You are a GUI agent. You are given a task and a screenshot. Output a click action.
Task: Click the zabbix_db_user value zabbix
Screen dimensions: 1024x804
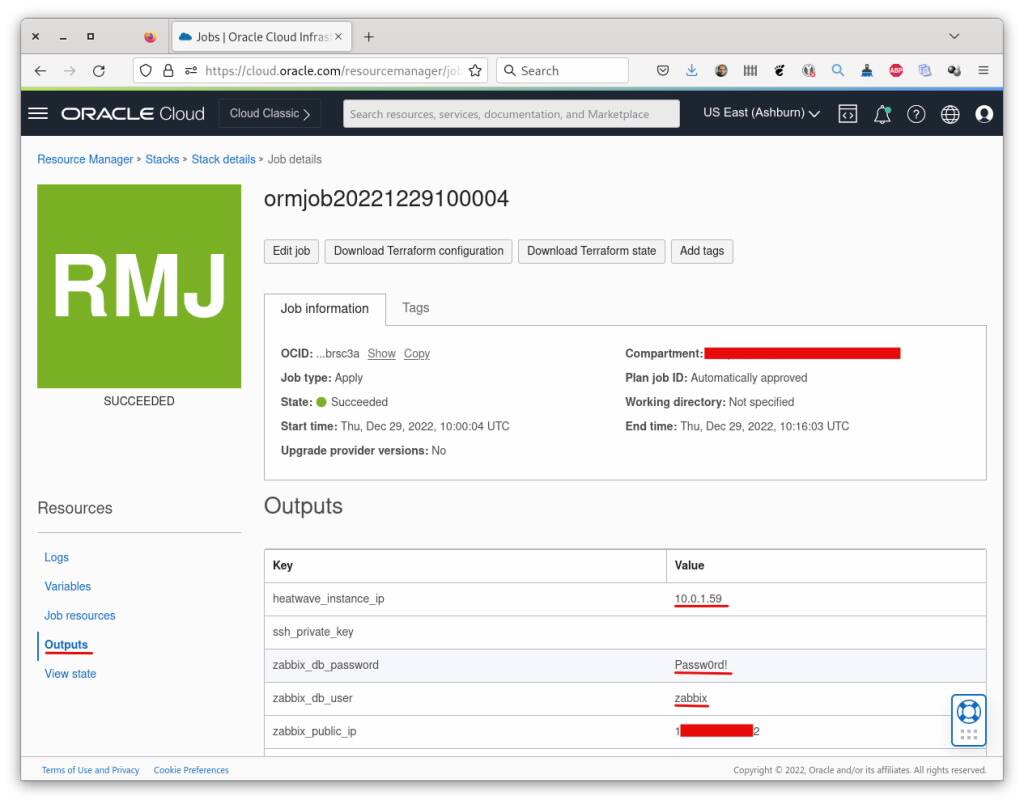click(691, 699)
